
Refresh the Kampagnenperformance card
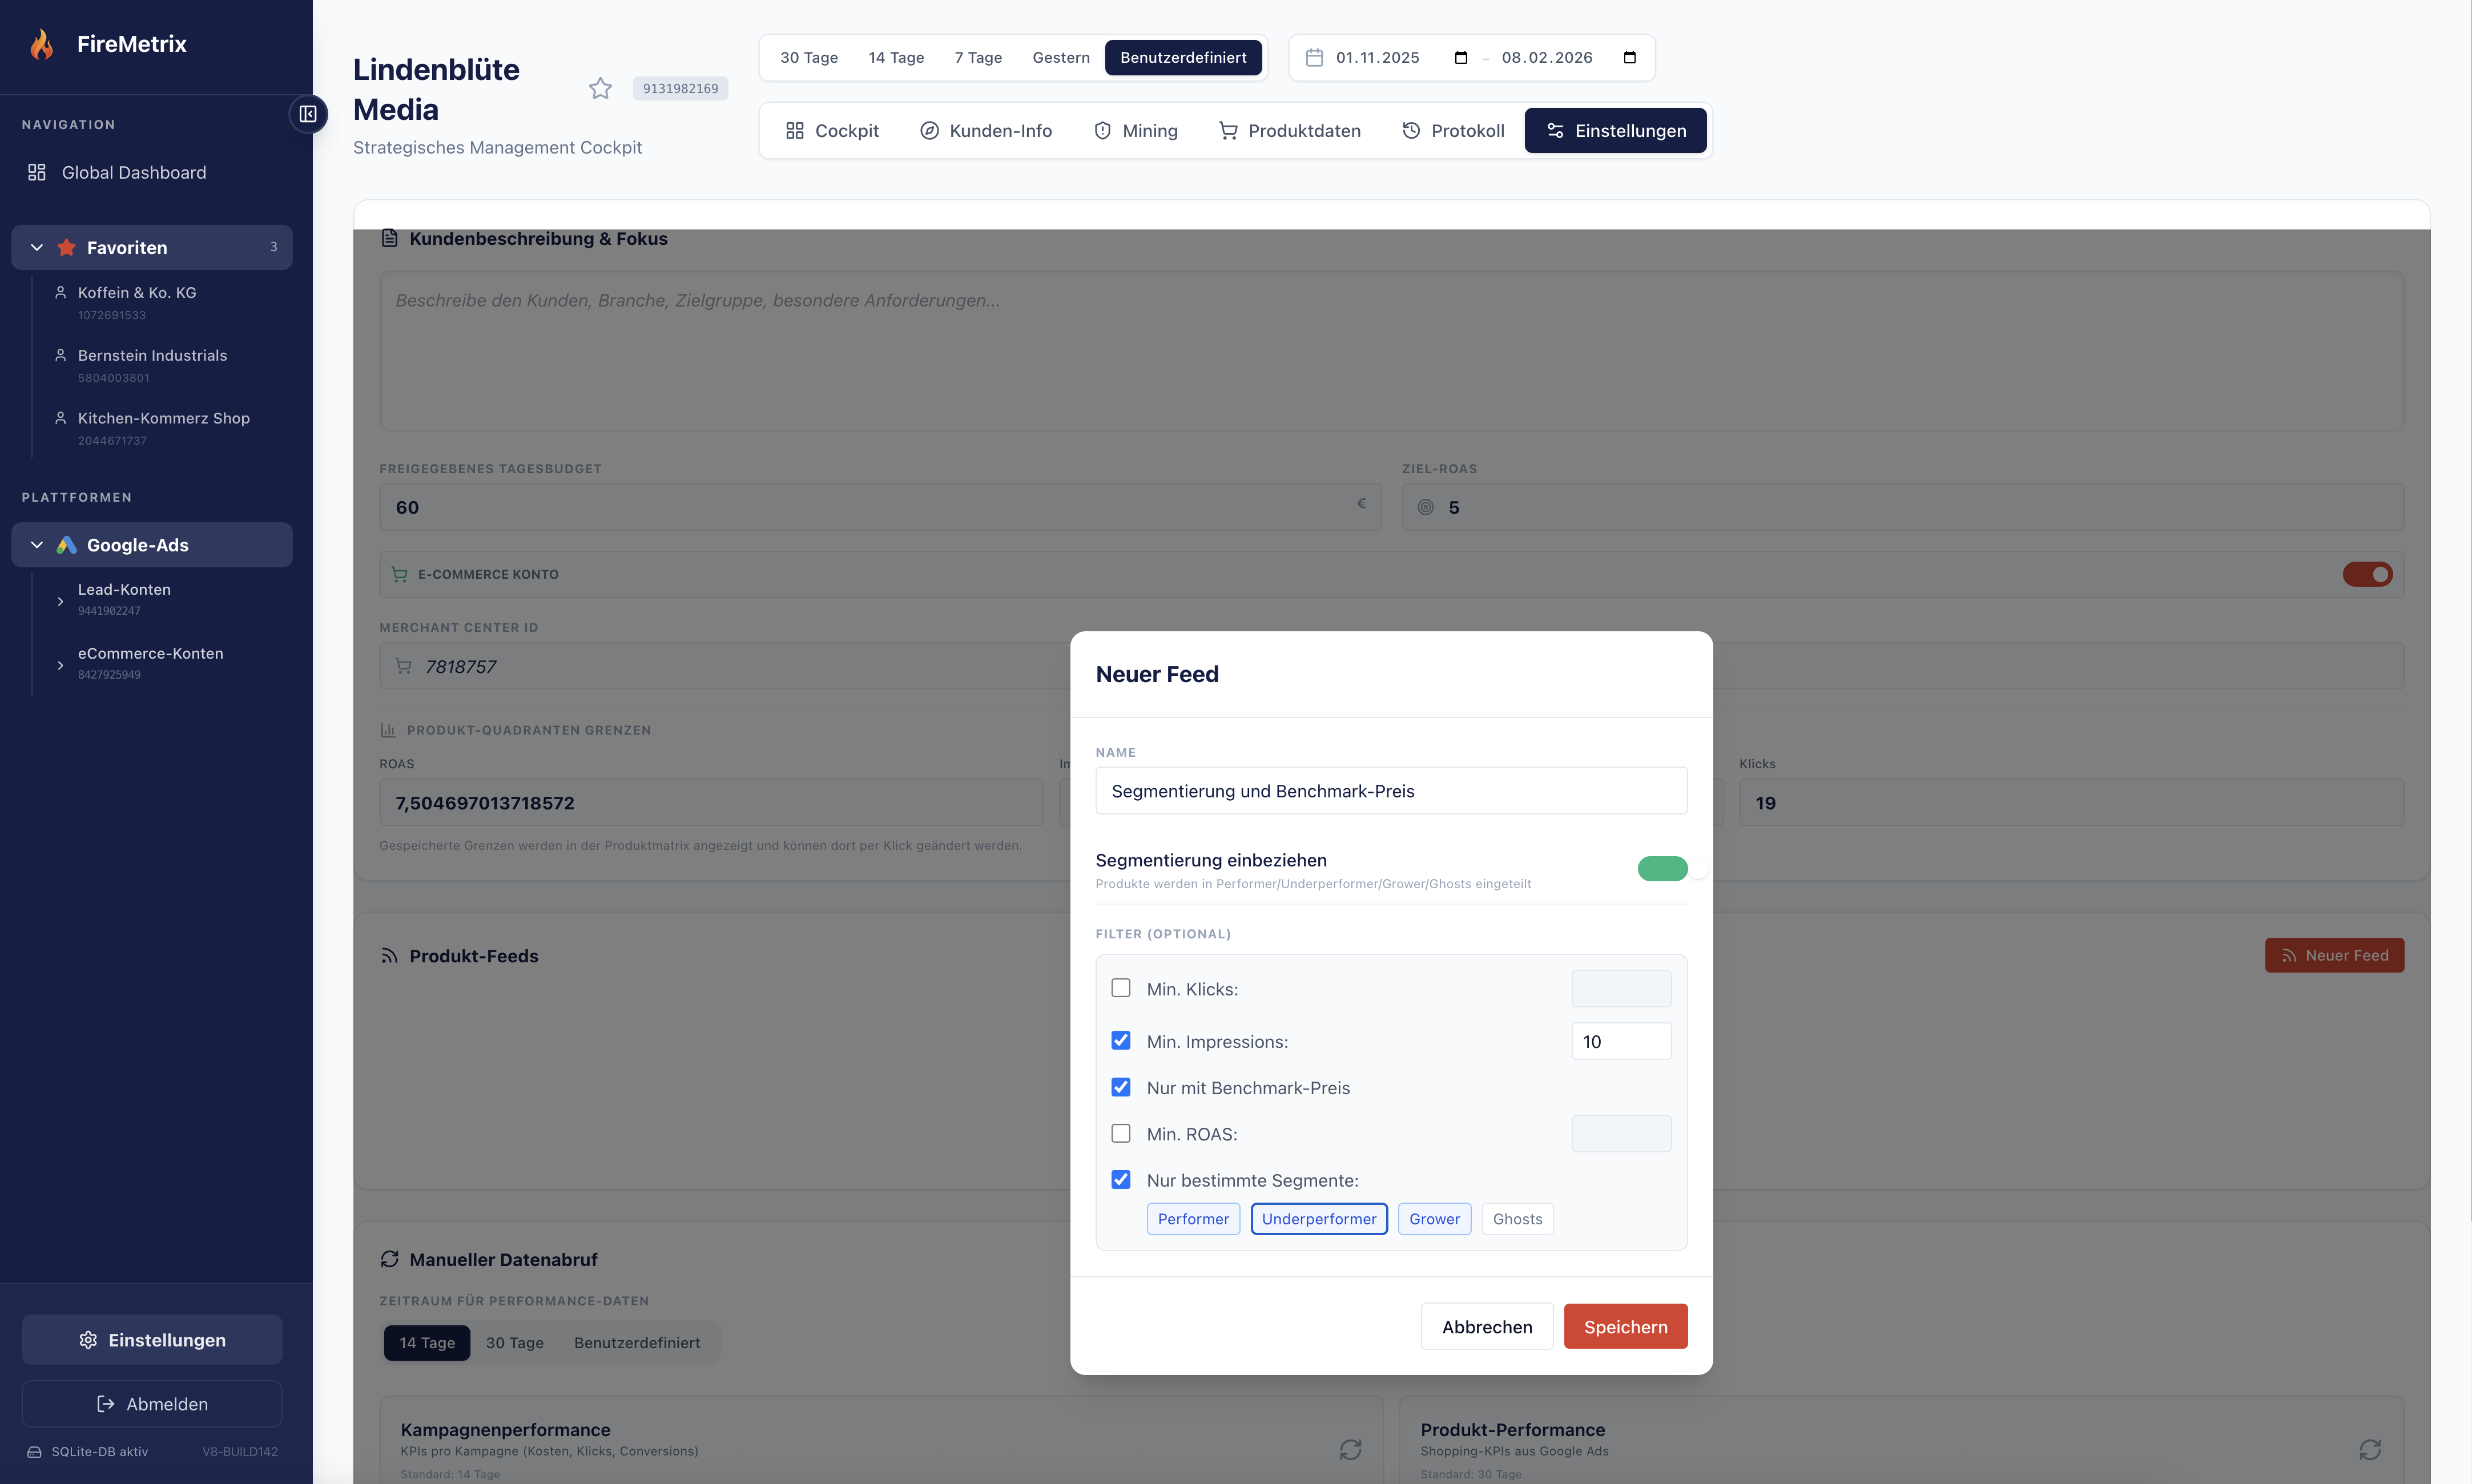point(1351,1449)
